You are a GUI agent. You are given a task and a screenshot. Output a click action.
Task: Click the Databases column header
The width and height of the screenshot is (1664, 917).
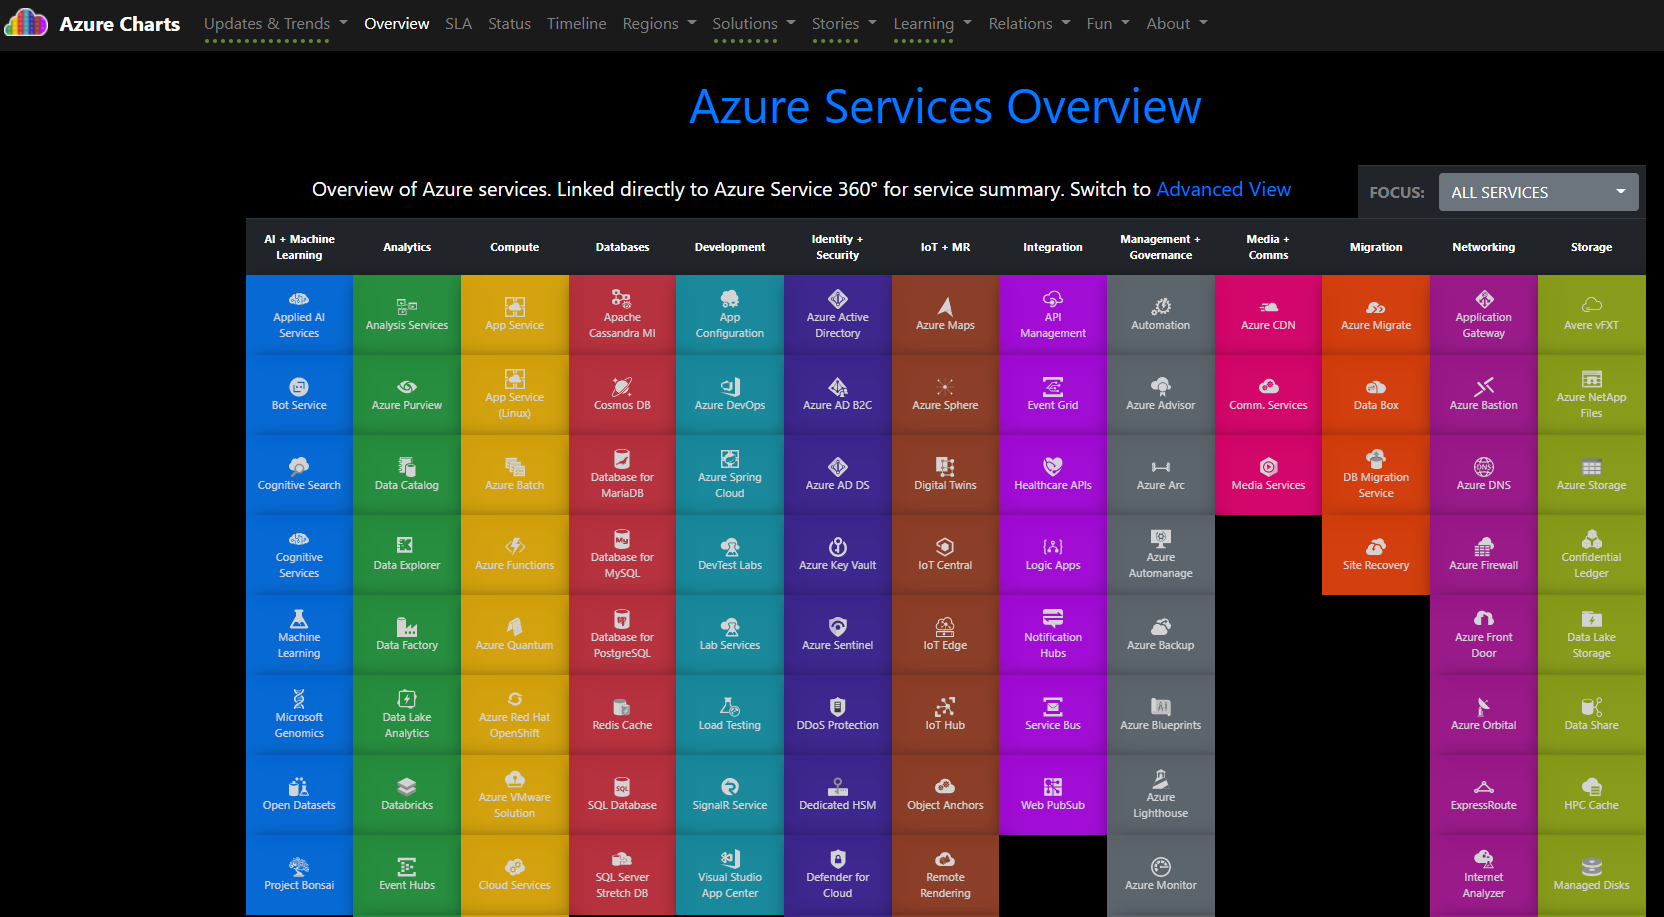pos(622,246)
